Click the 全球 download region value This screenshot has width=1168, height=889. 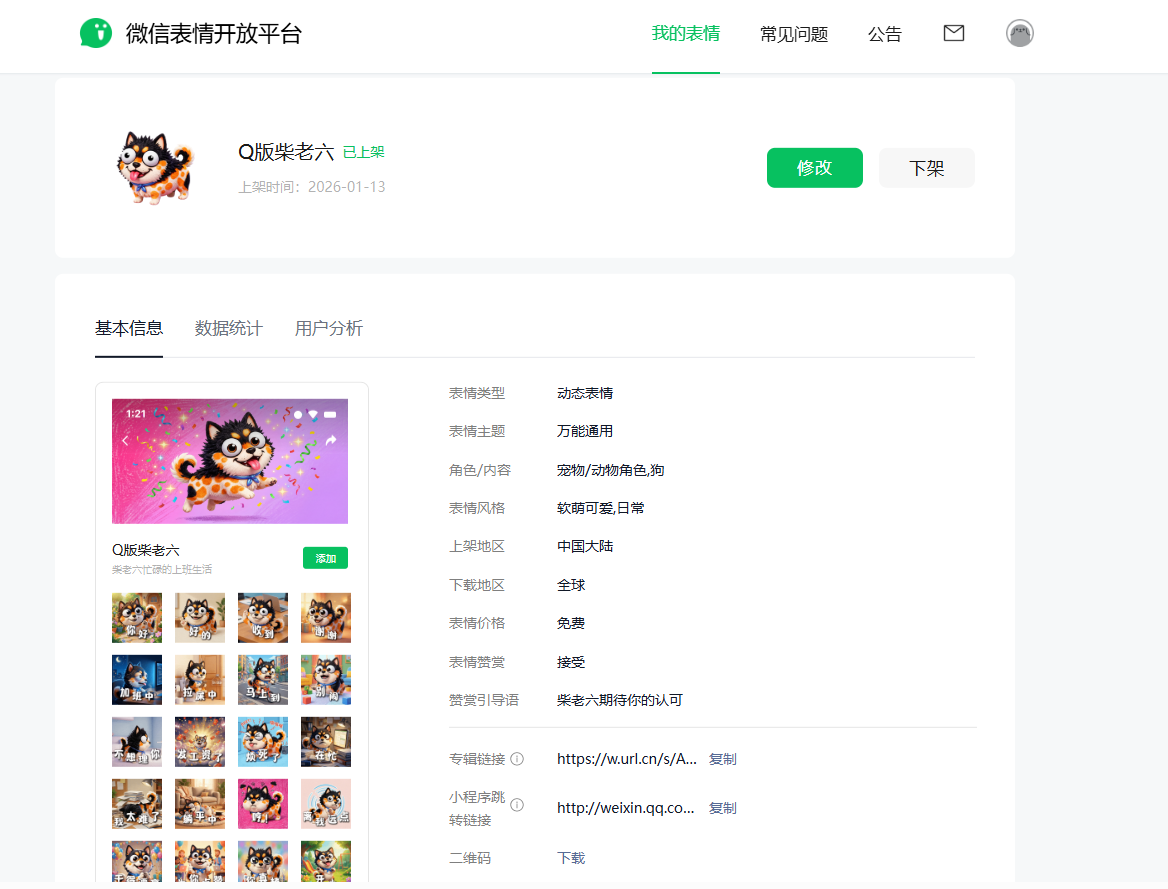(x=571, y=585)
